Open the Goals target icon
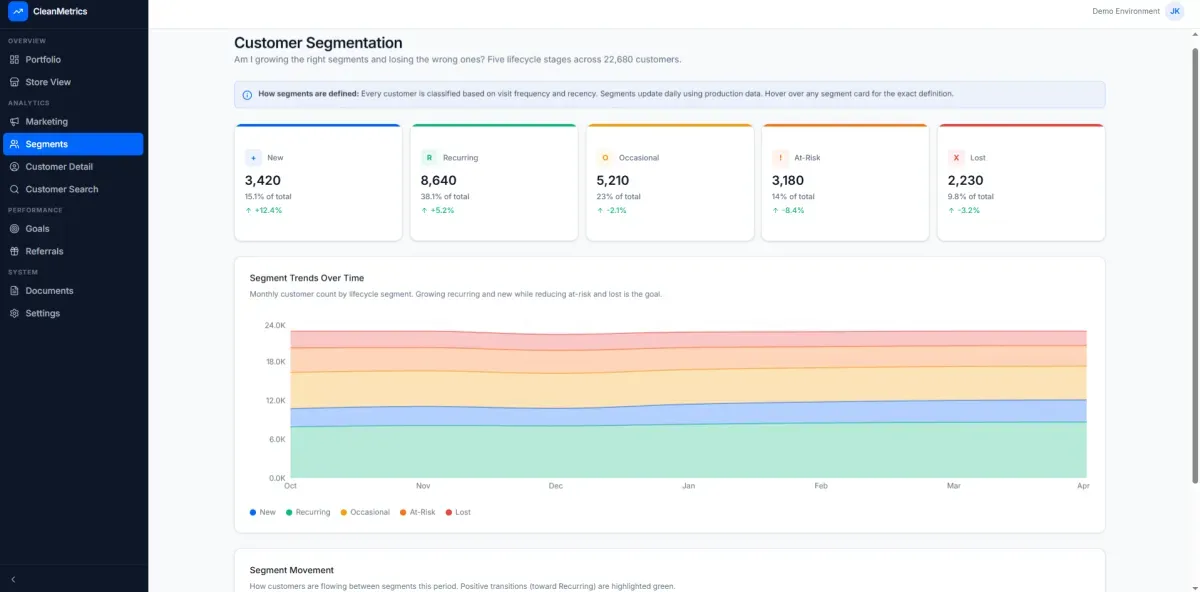1200x592 pixels. point(15,229)
